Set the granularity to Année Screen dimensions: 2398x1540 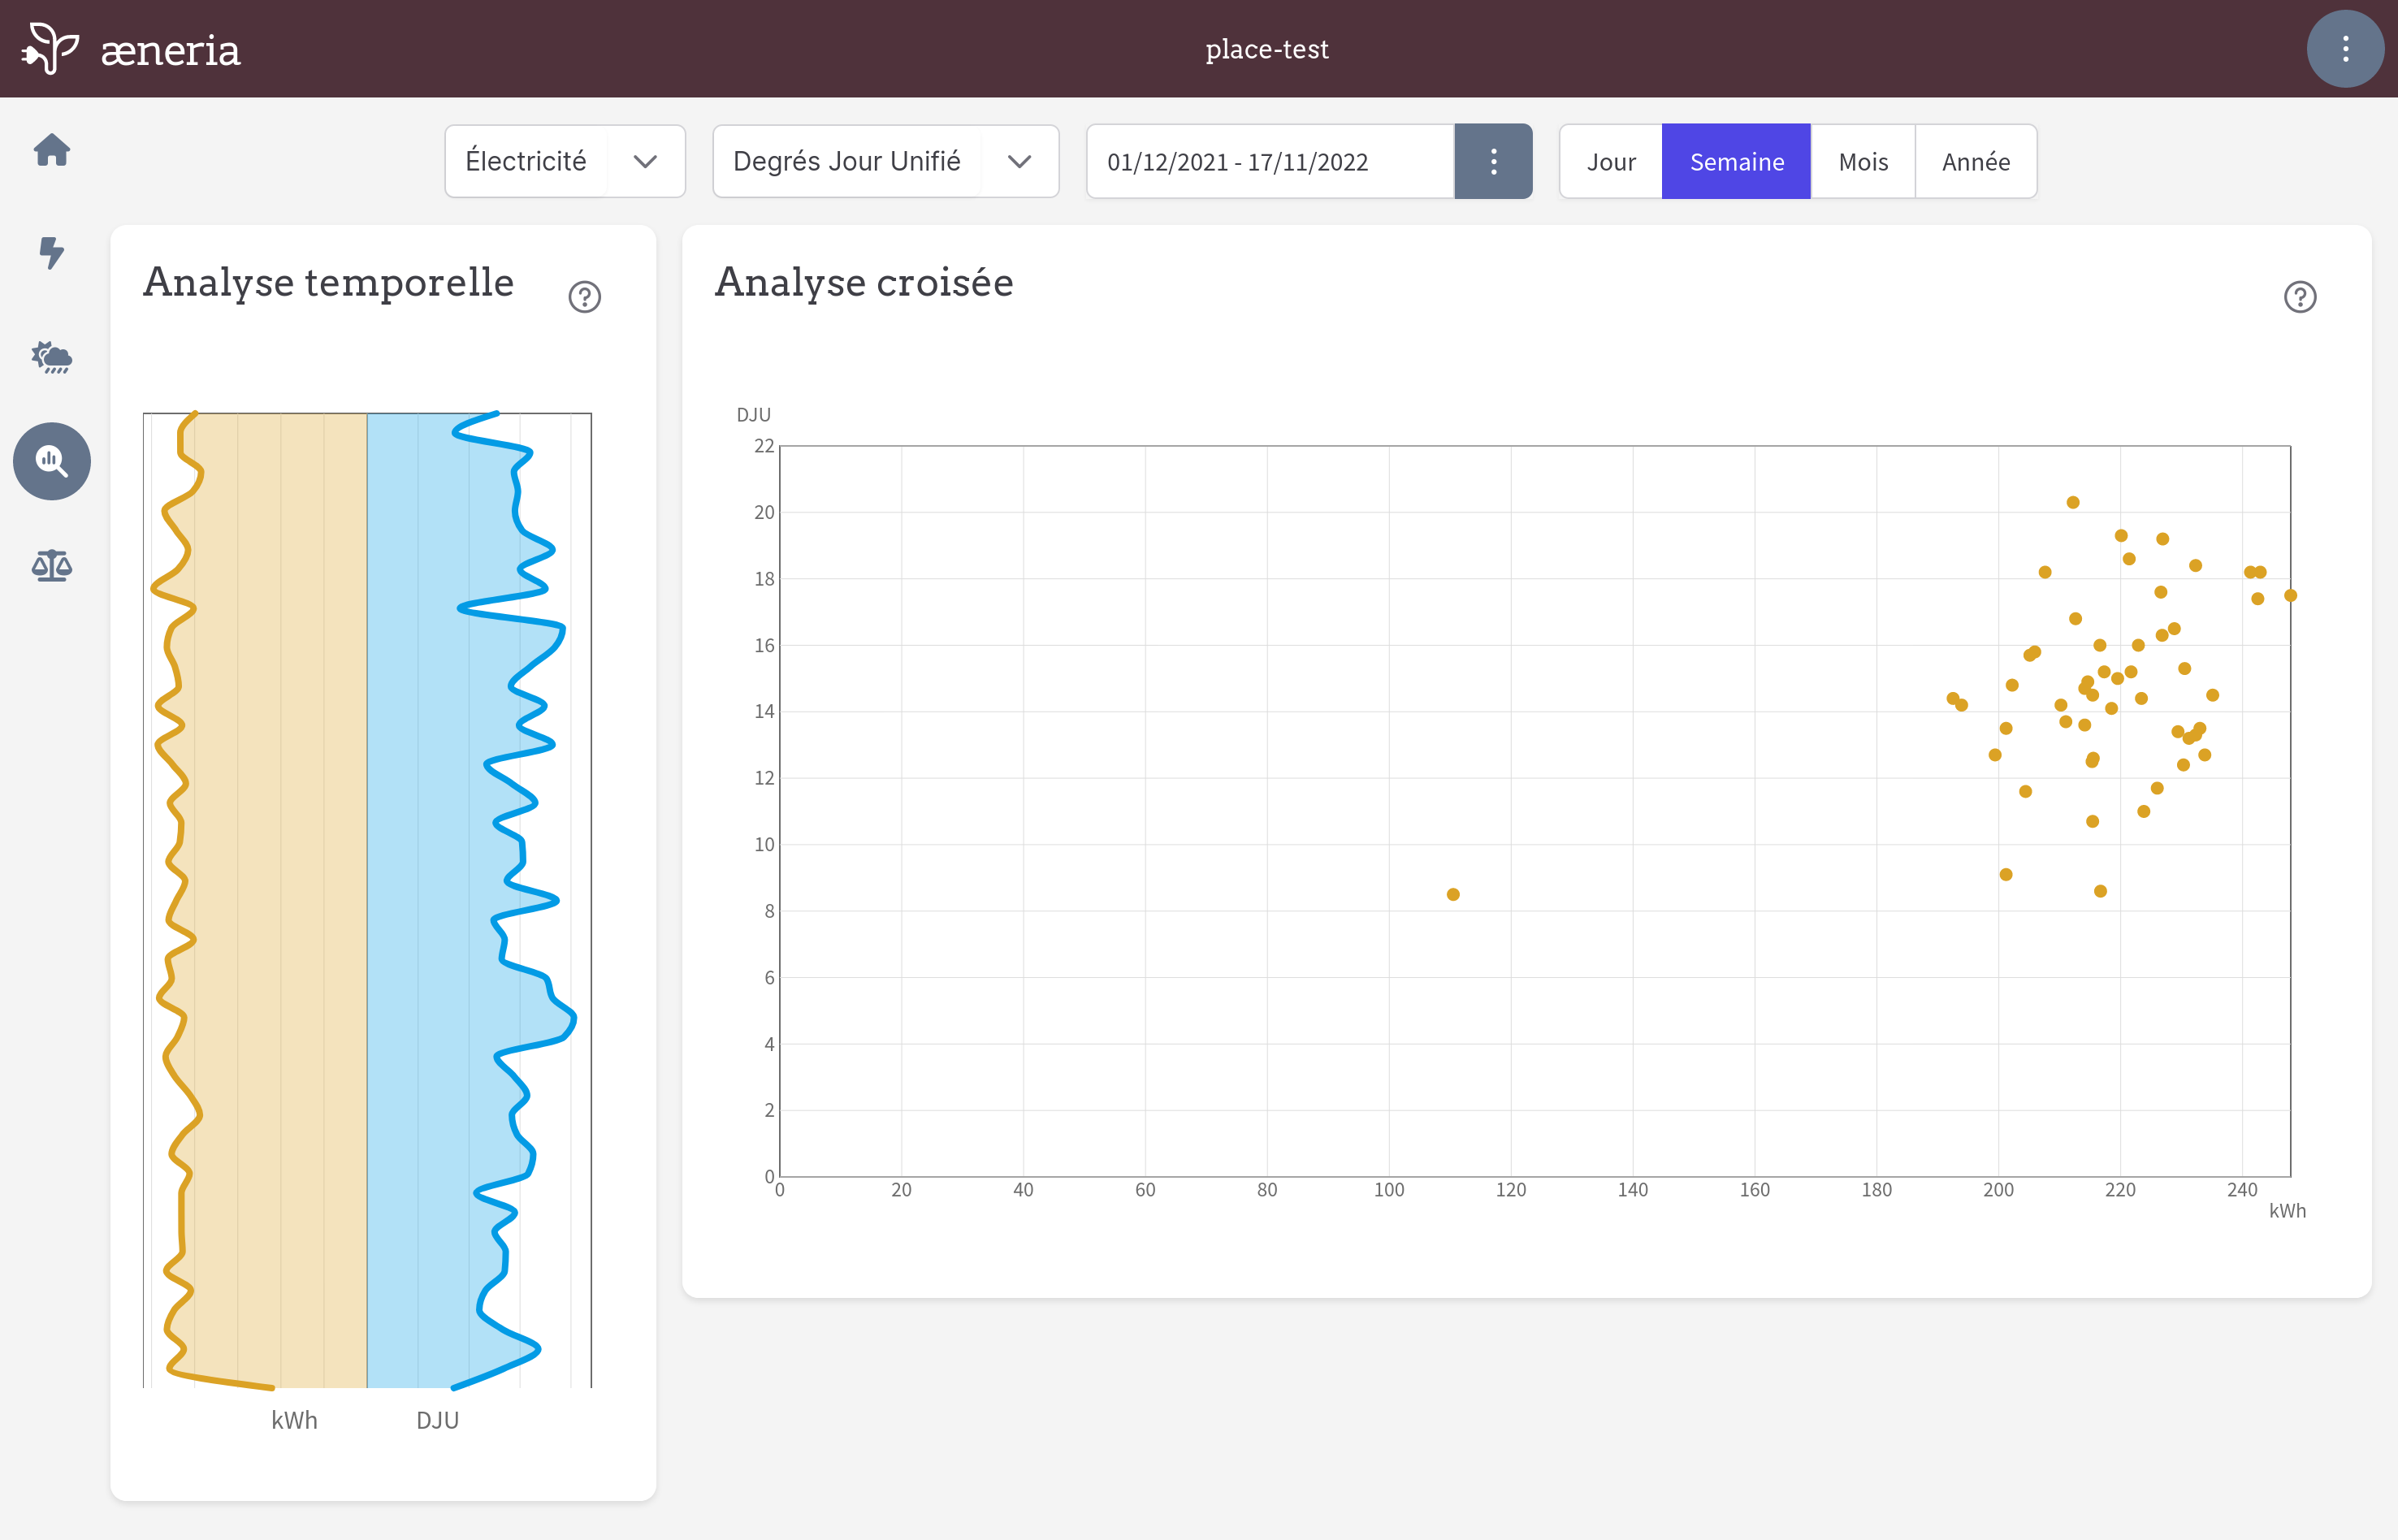pos(1976,162)
